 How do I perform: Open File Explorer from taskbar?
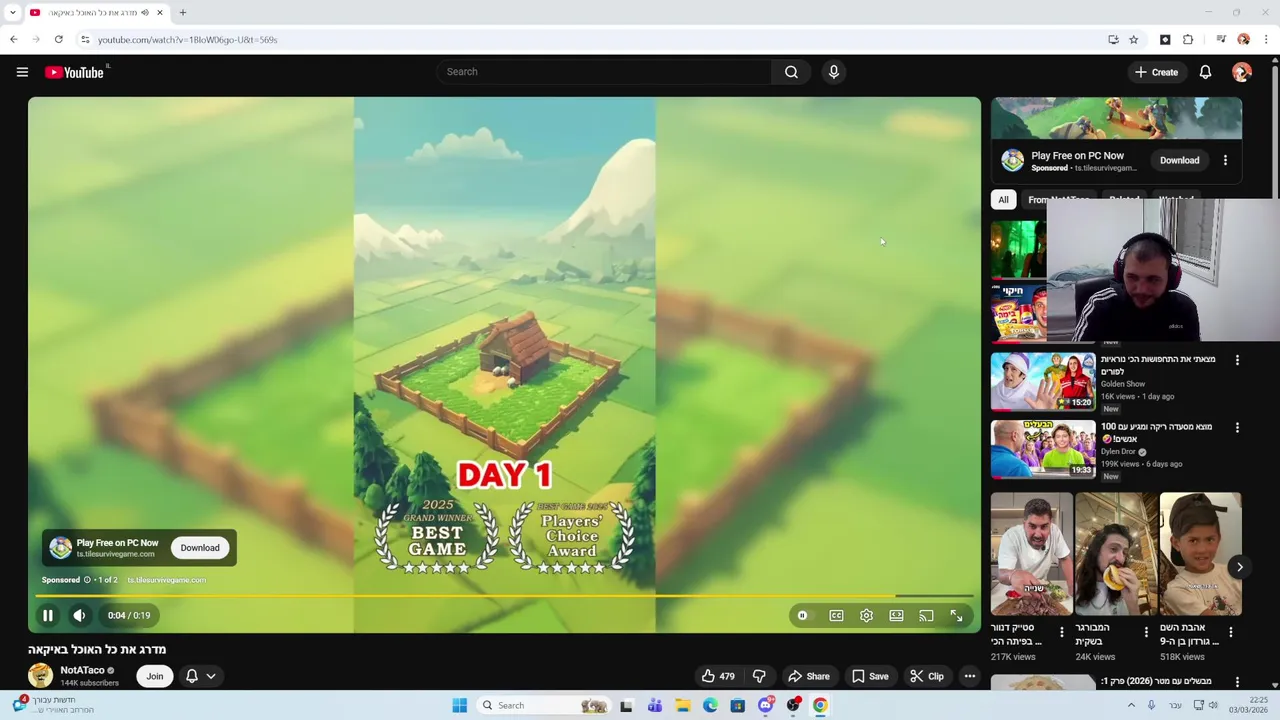coord(683,705)
